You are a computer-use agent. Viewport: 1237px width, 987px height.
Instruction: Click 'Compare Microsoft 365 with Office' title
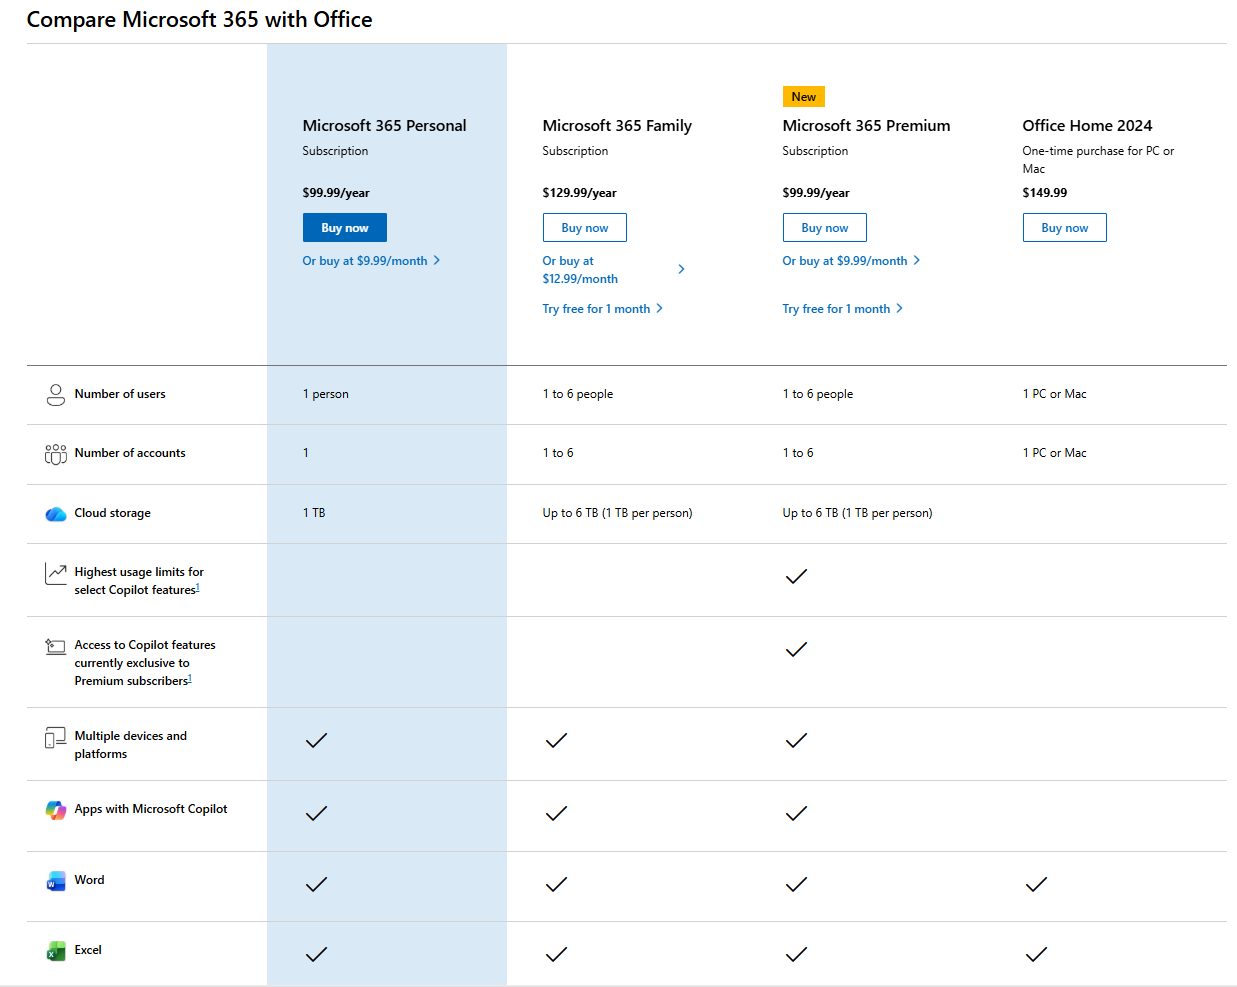199,20
